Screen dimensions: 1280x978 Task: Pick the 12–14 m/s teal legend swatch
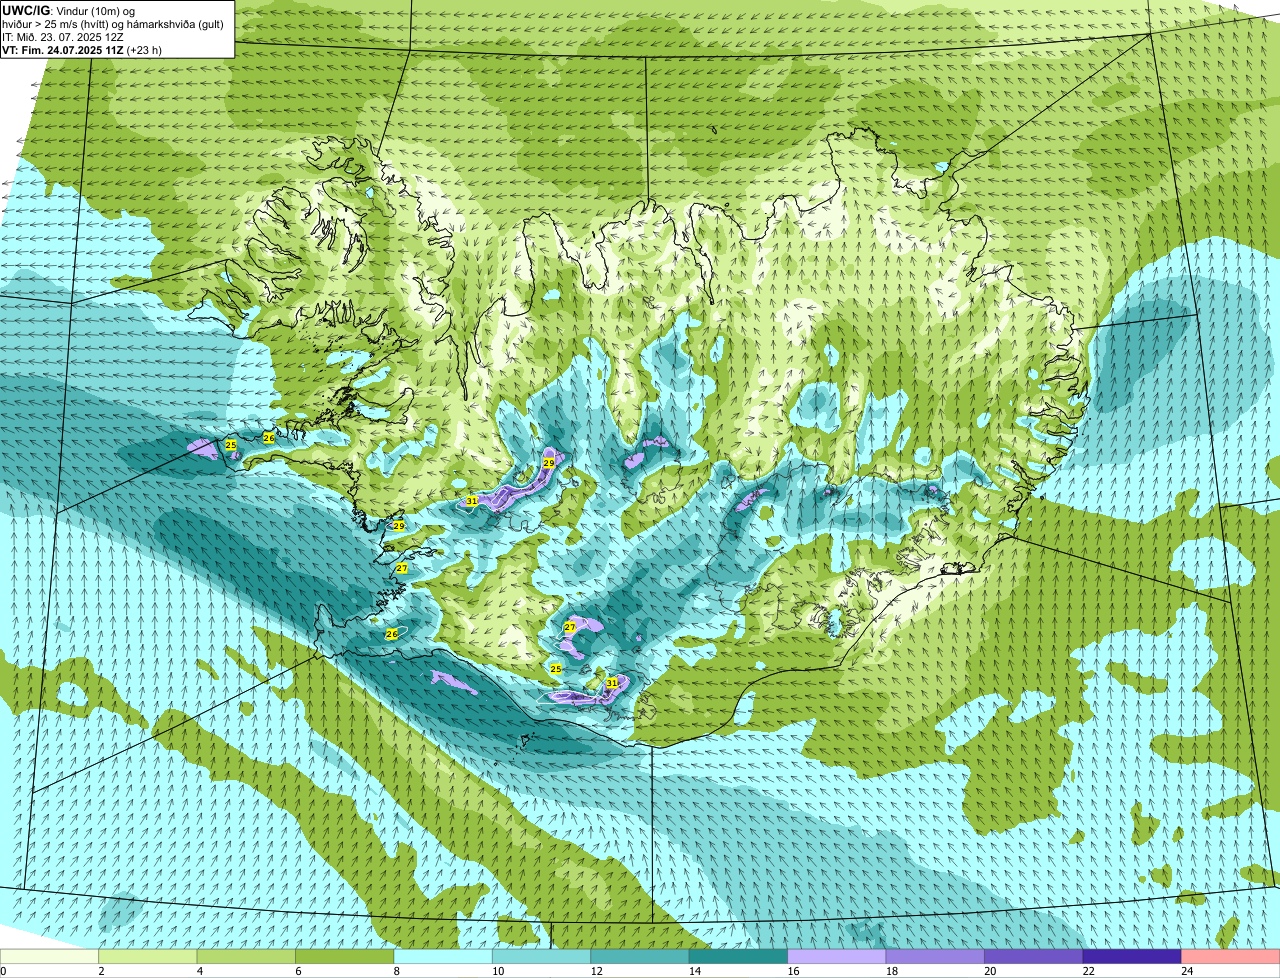coord(640,956)
